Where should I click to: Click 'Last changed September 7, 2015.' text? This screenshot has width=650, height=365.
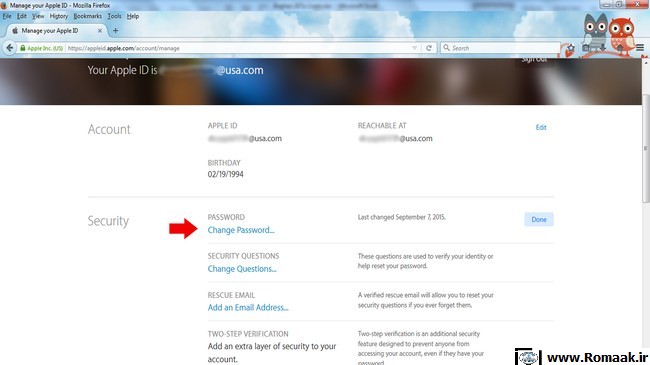(401, 217)
